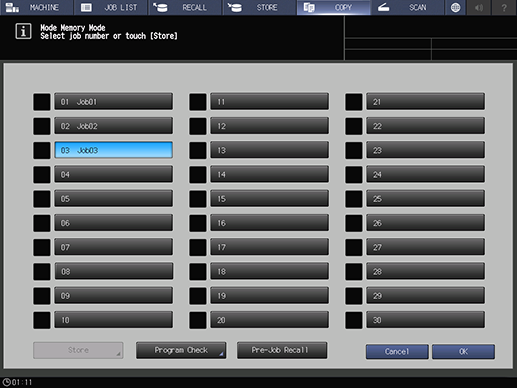This screenshot has height=388, width=517.
Task: Click the black box beside slot 04
Action: tap(42, 175)
